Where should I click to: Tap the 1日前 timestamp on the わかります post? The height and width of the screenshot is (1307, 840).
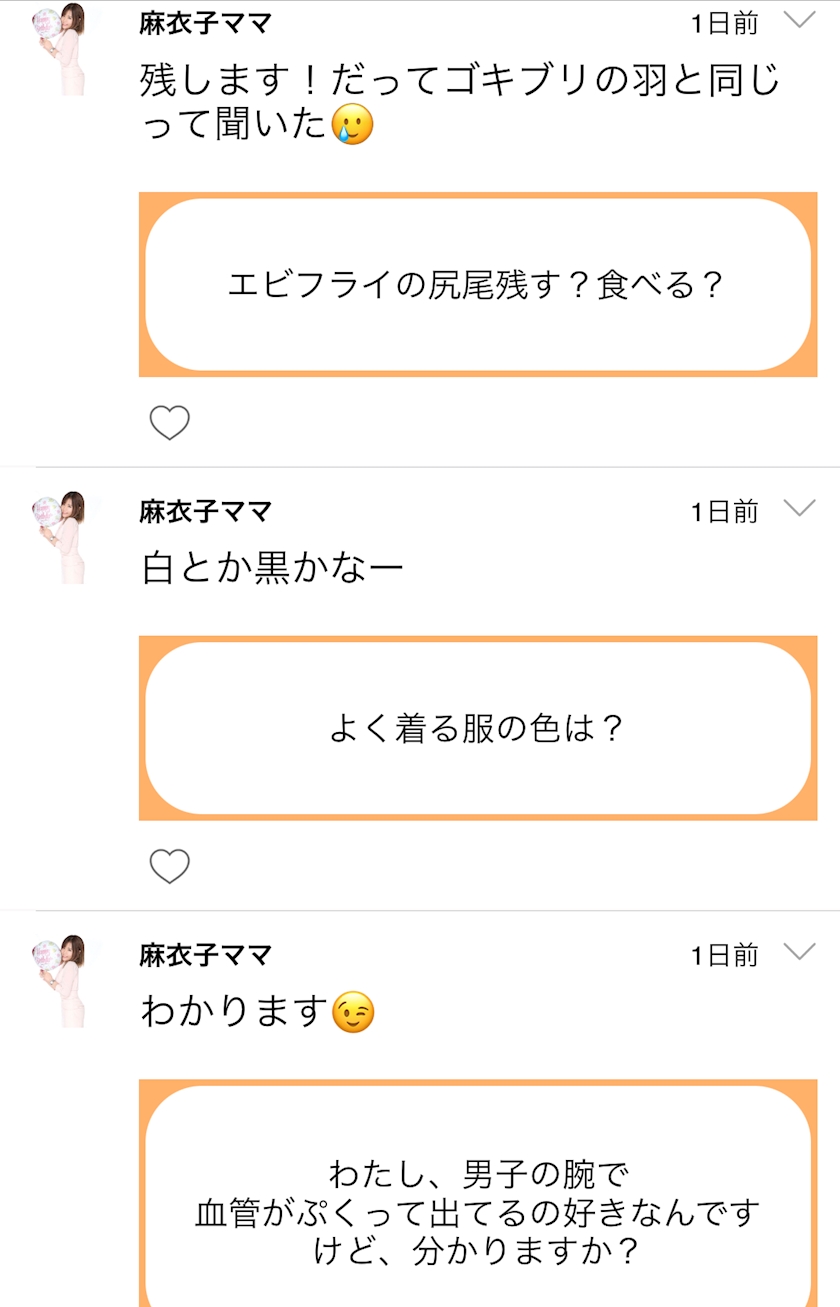point(725,955)
